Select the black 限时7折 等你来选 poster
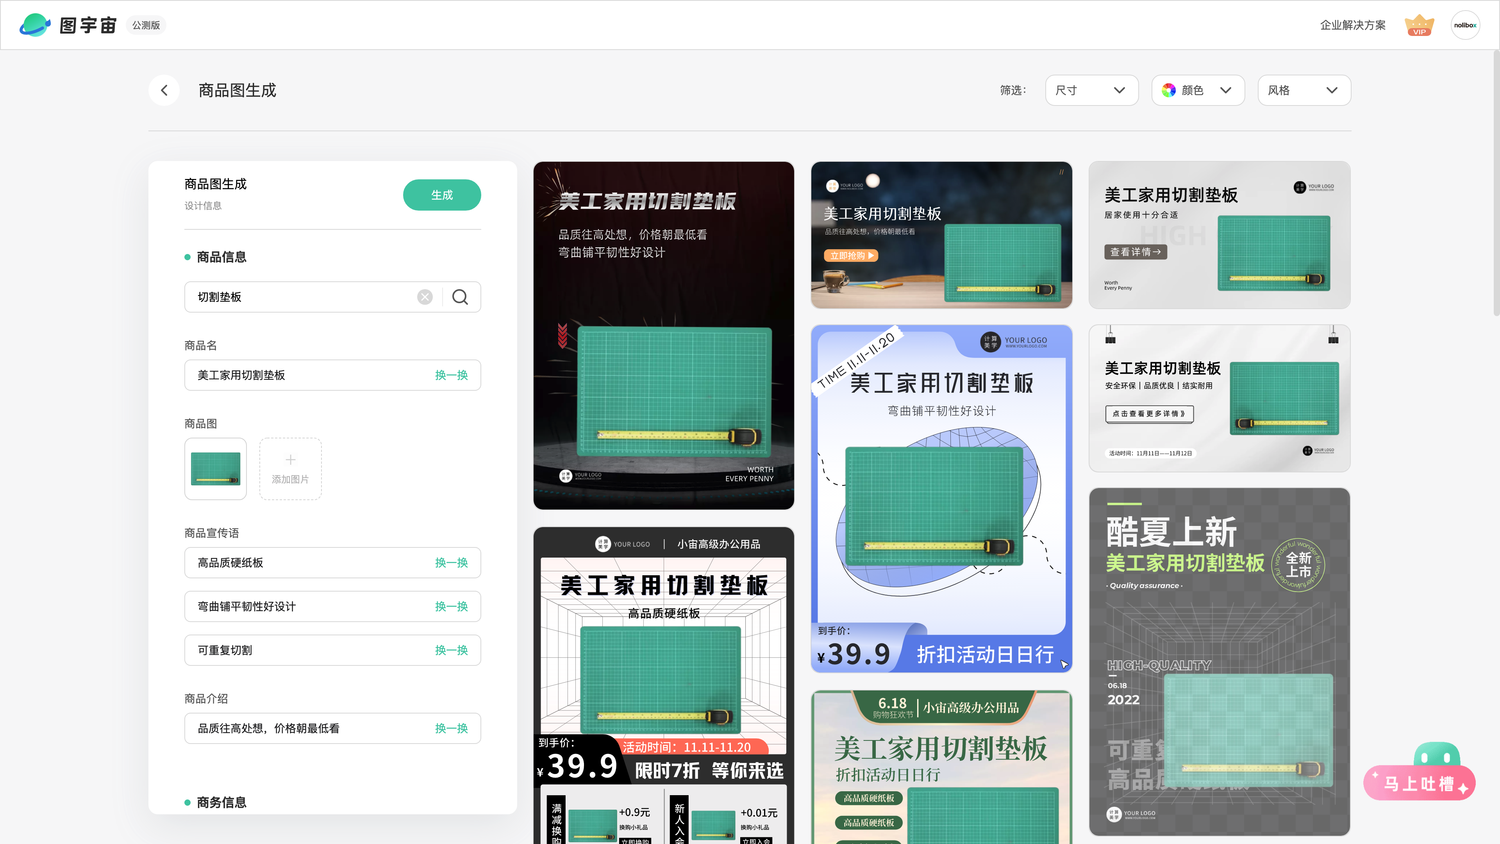1500x844 pixels. tap(664, 686)
